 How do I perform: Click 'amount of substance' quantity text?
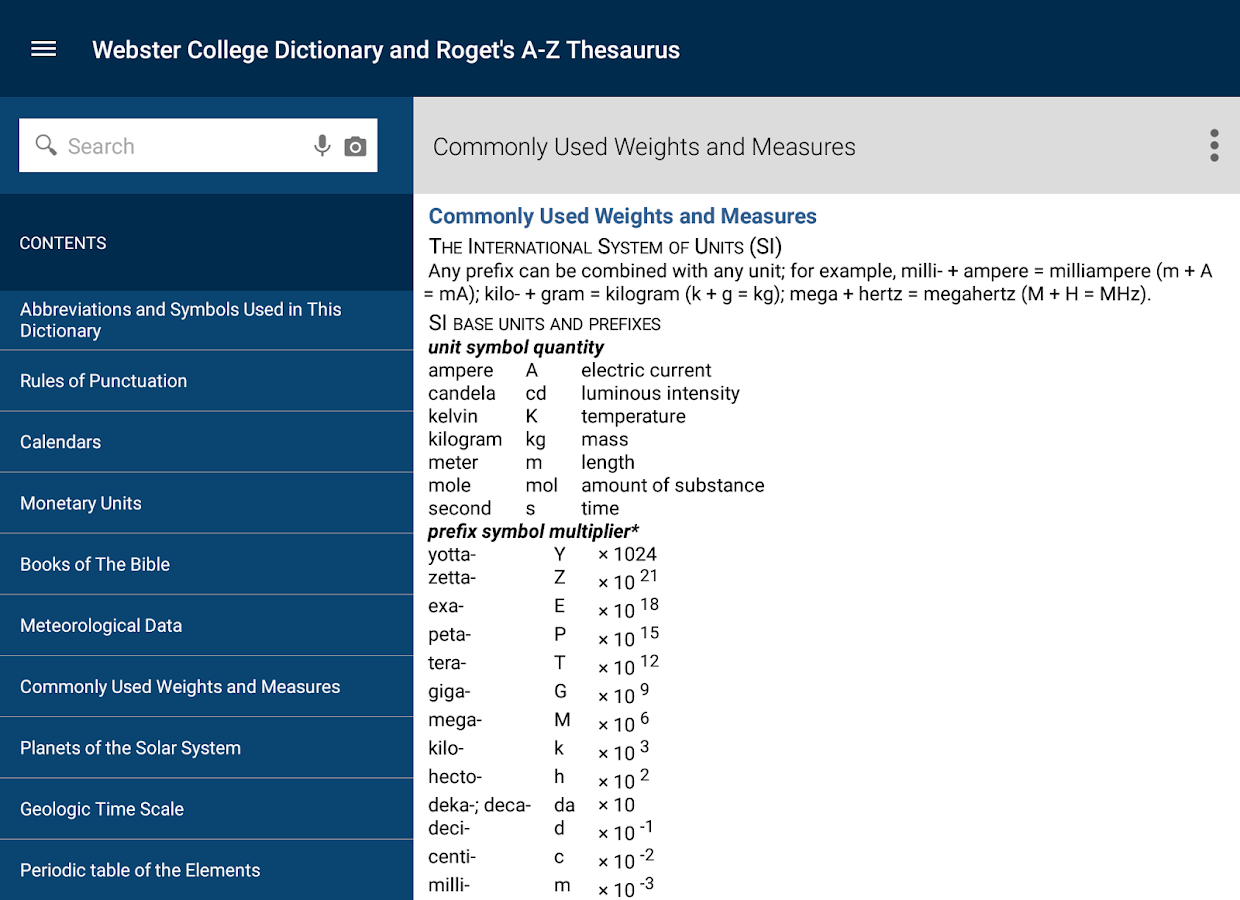(x=673, y=485)
